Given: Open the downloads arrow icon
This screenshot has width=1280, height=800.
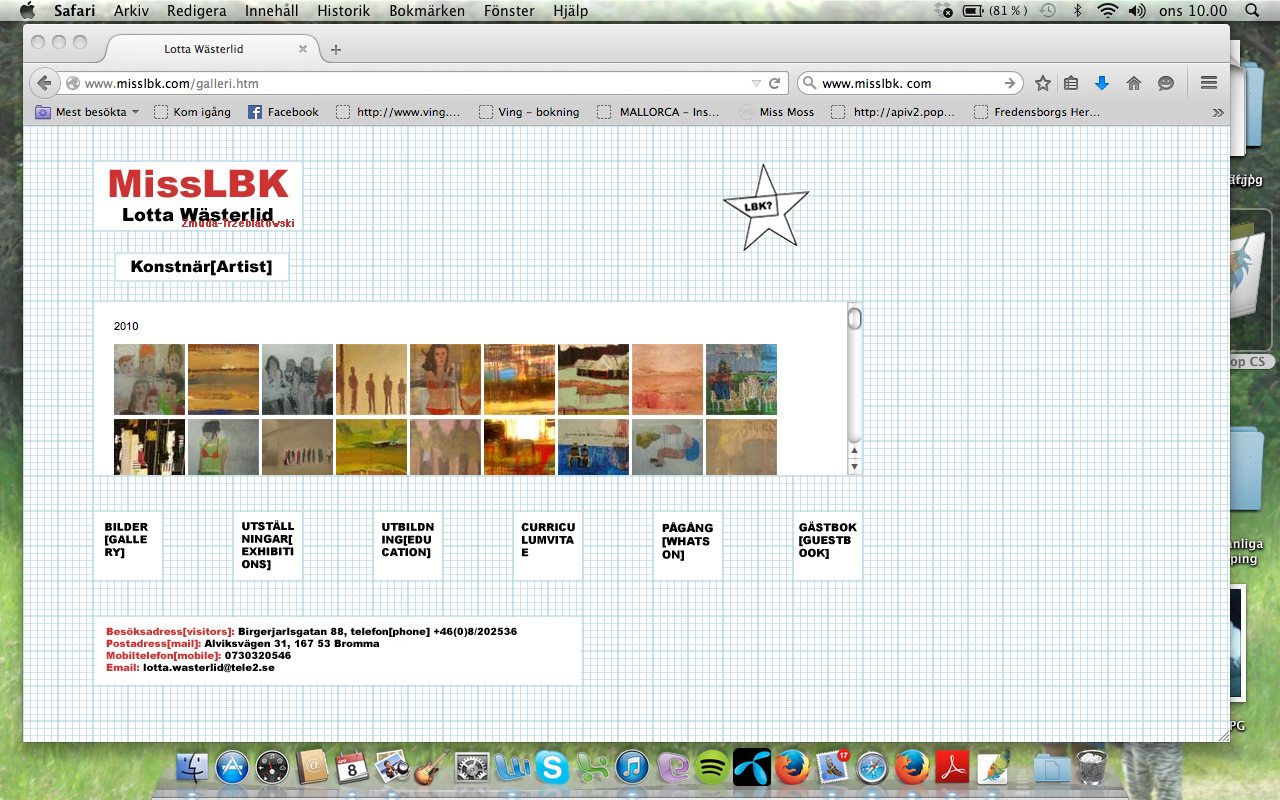Looking at the screenshot, I should click(x=1102, y=83).
